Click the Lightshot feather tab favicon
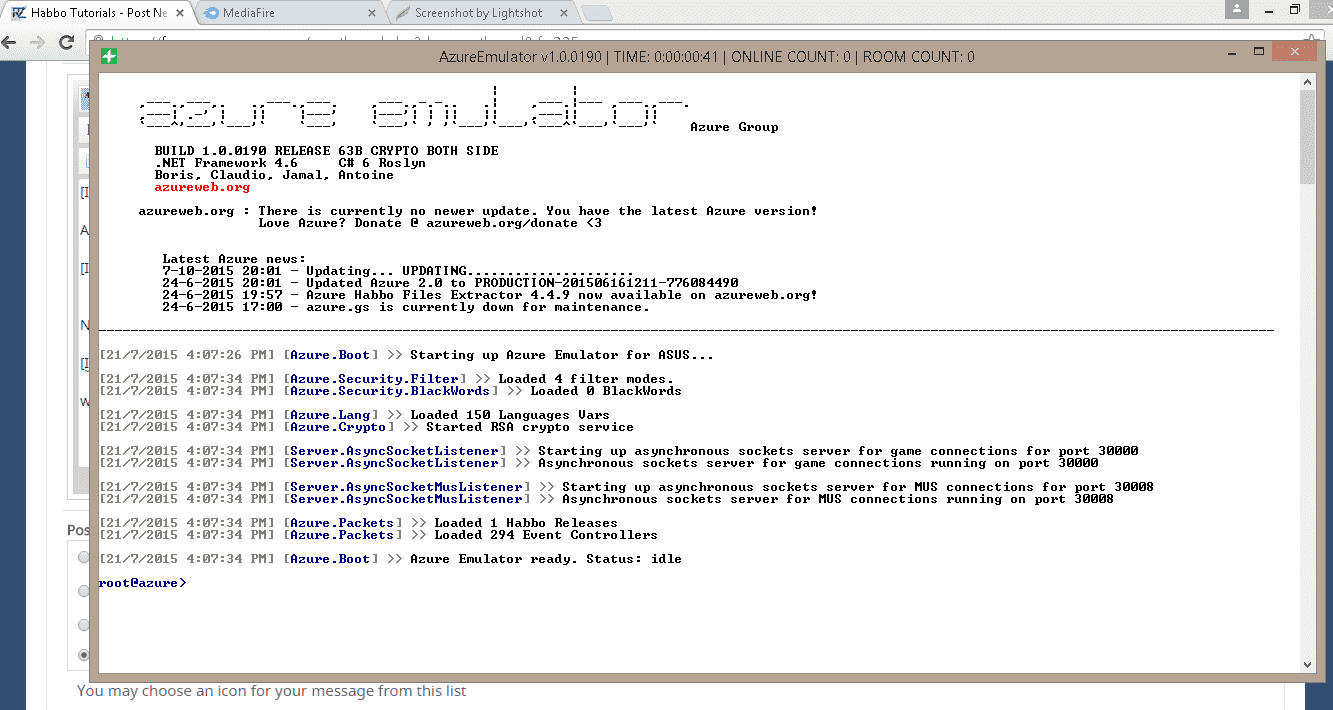The image size is (1333, 710). pos(401,13)
